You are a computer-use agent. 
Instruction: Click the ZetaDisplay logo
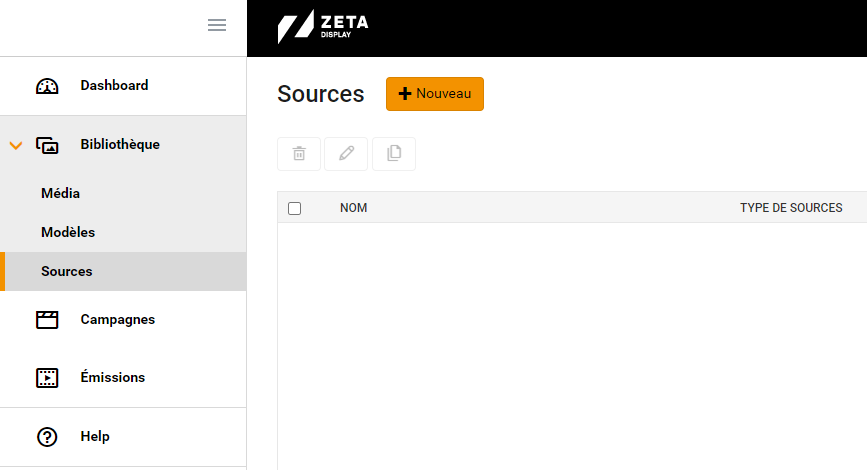pyautogui.click(x=323, y=27)
